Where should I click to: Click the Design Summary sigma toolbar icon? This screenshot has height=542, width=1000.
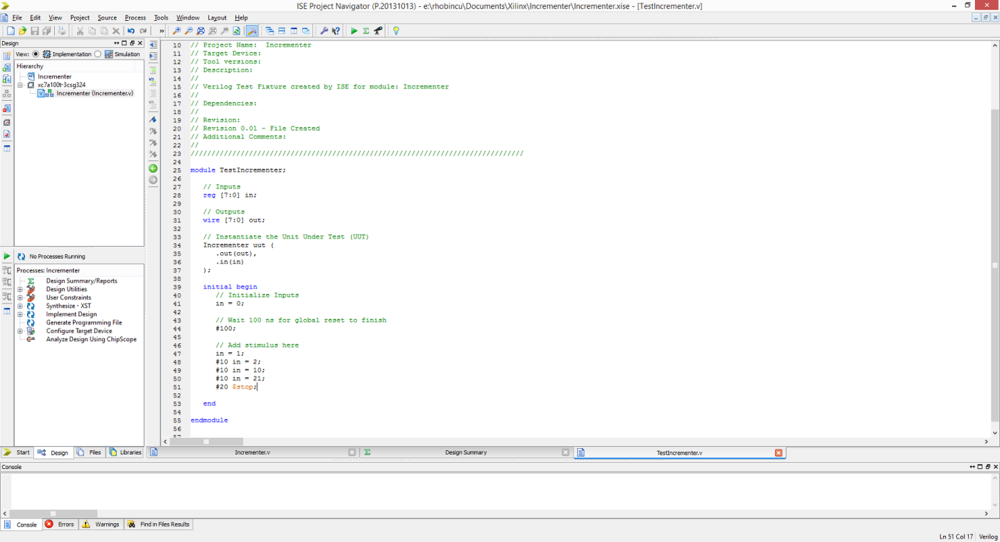[366, 31]
